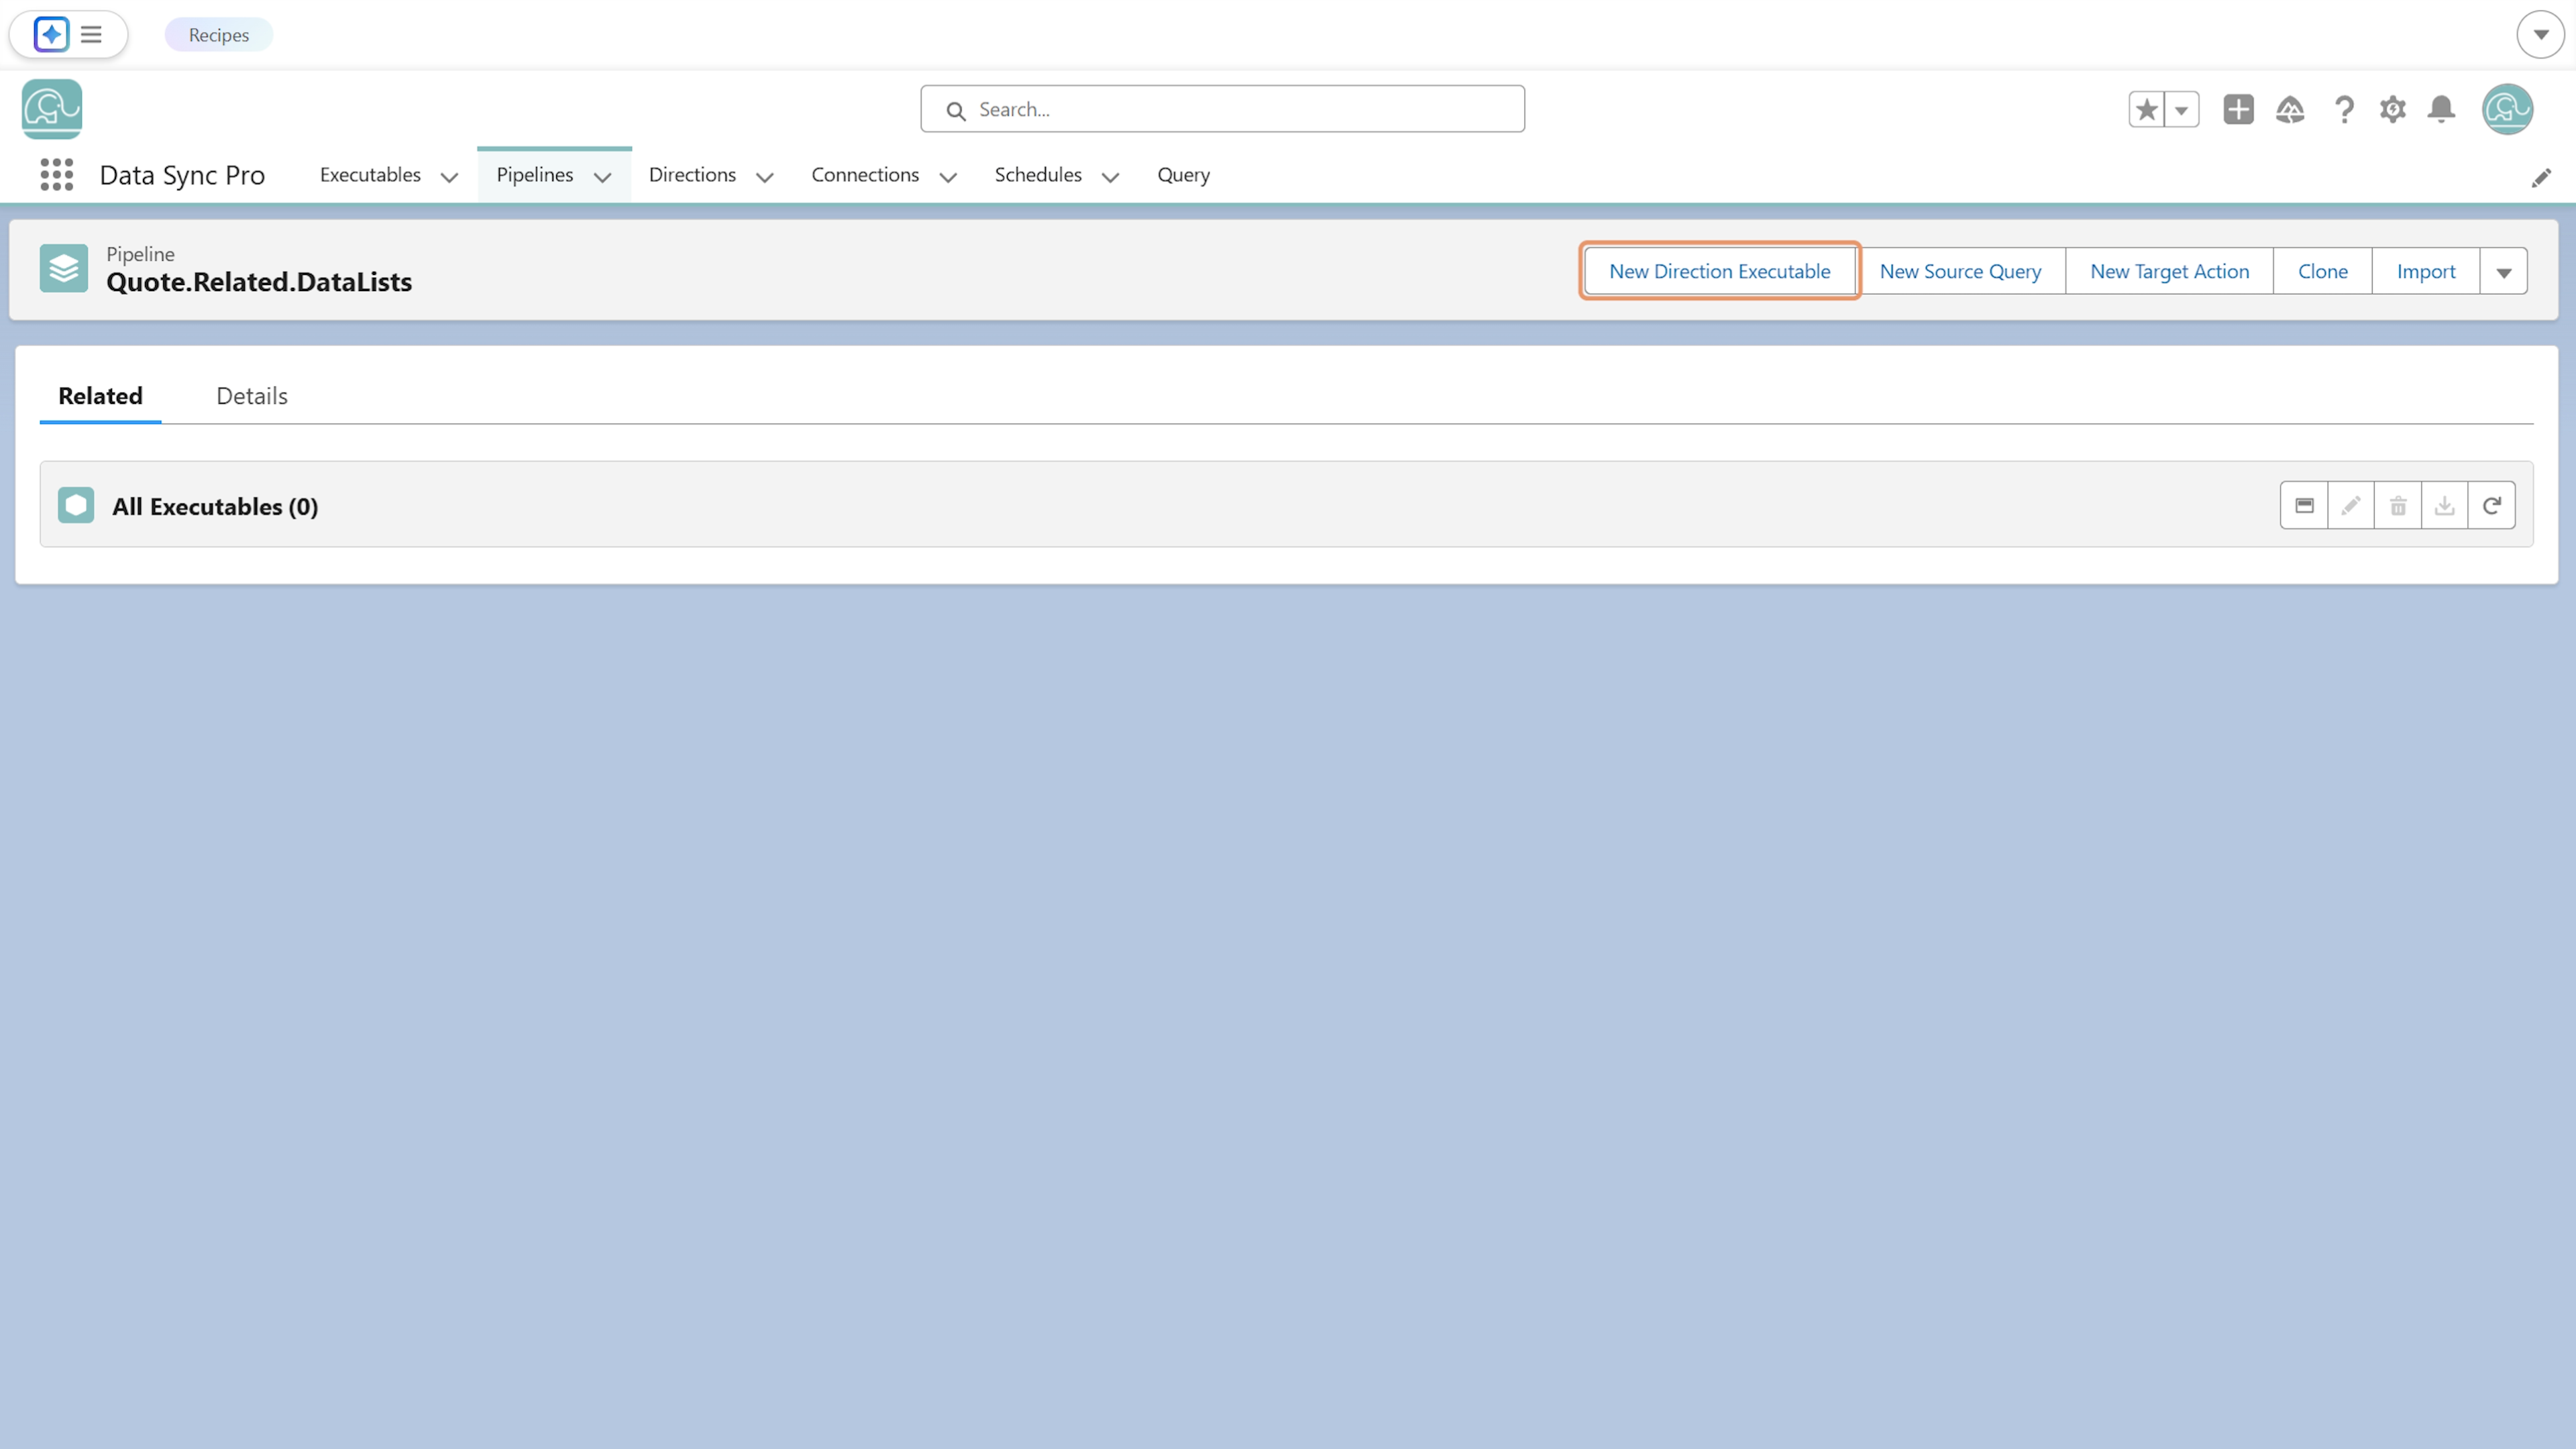This screenshot has width=2576, height=1449.
Task: Open the Schedules tab
Action: (x=1037, y=174)
